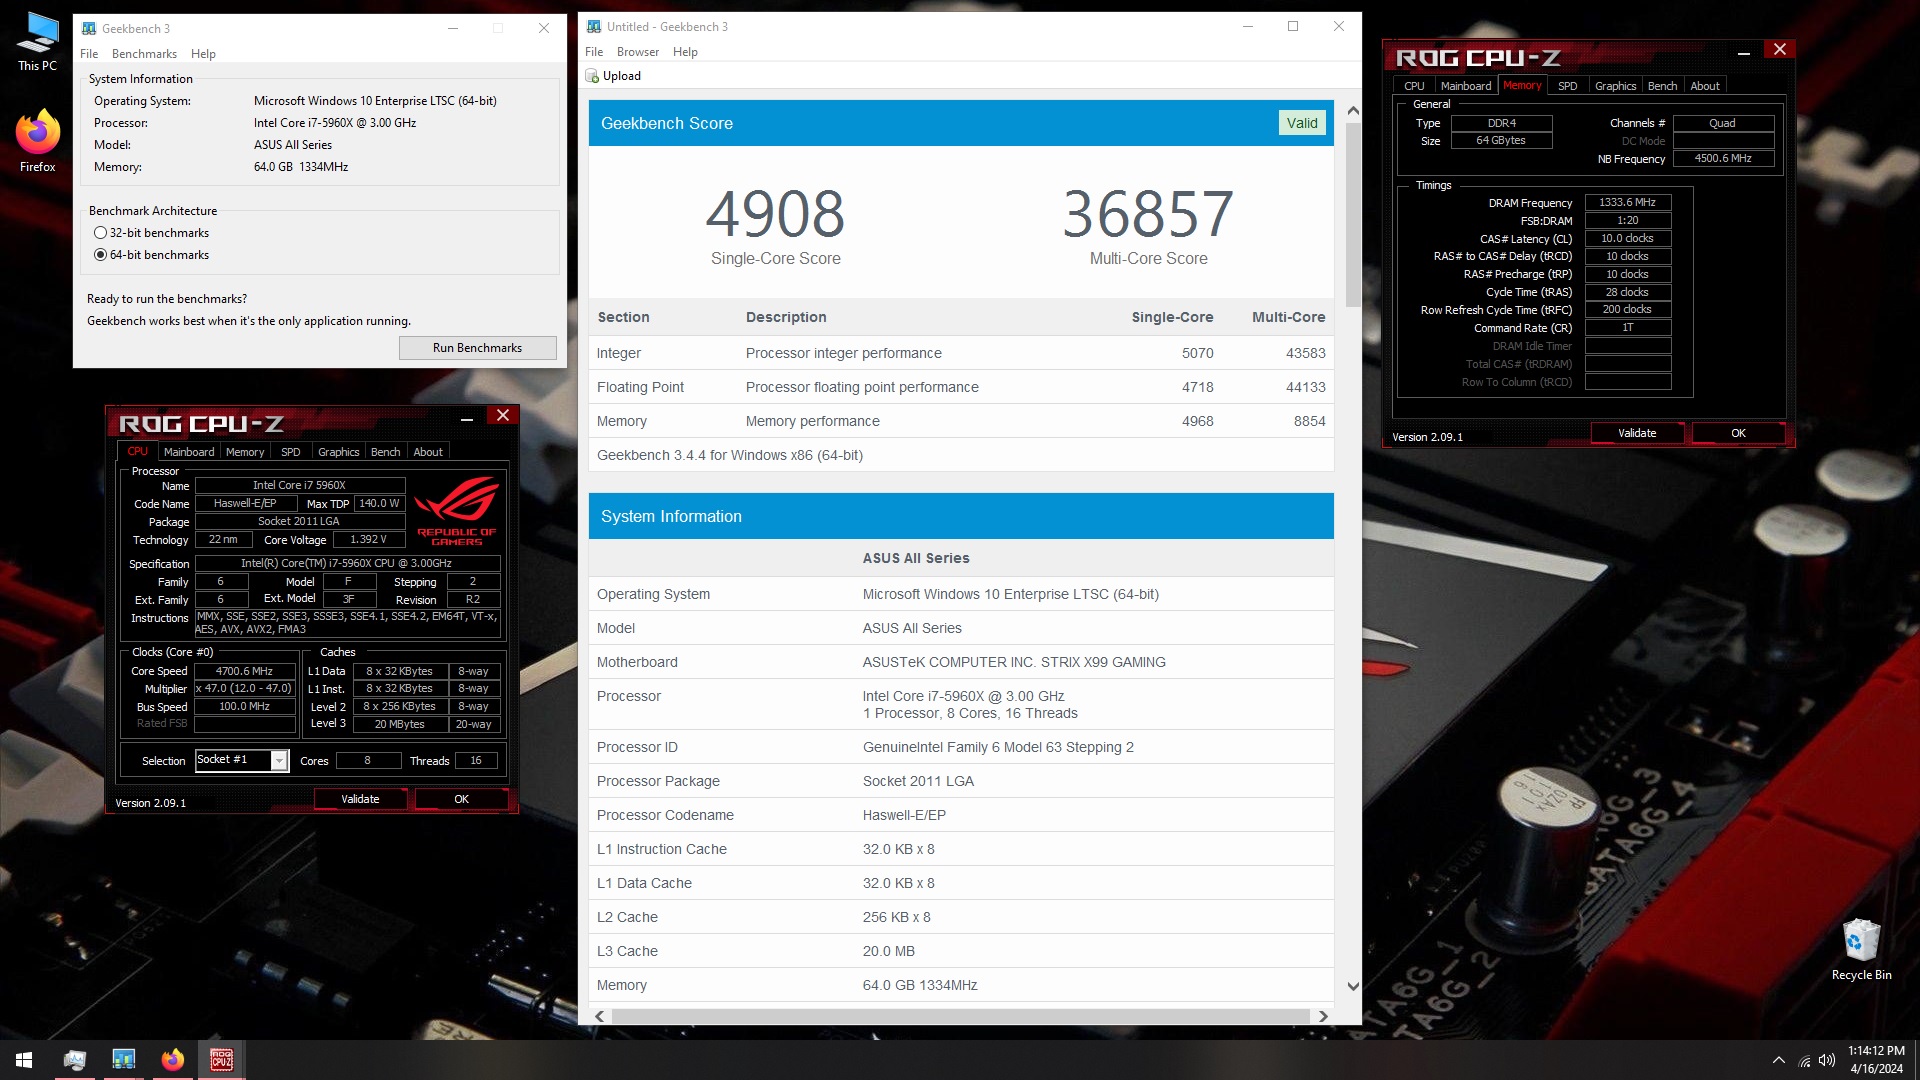Open Help menu in Untitled Geekbench window
The image size is (1920, 1080).
[685, 52]
